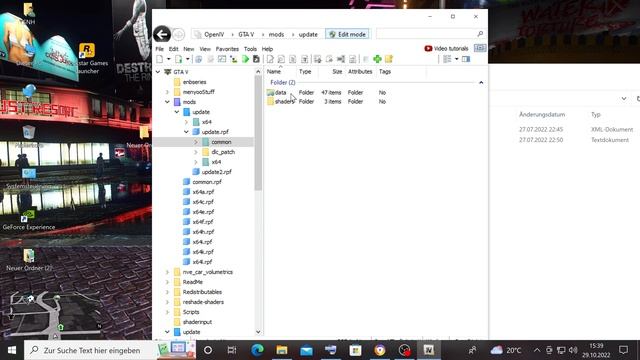Click the green plus add icon
This screenshot has width=640, height=360.
pyautogui.click(x=377, y=59)
